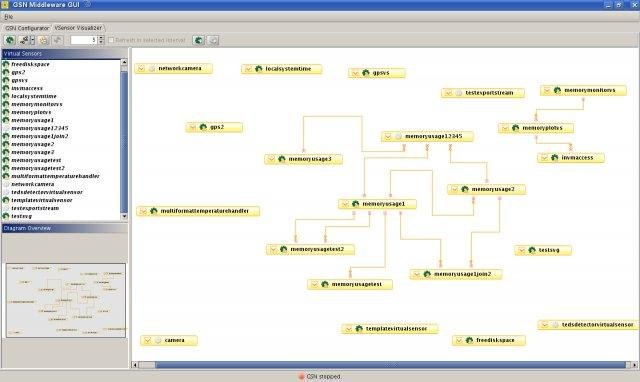
Task: Click green status icon on memoryusagetest node
Action: [324, 284]
